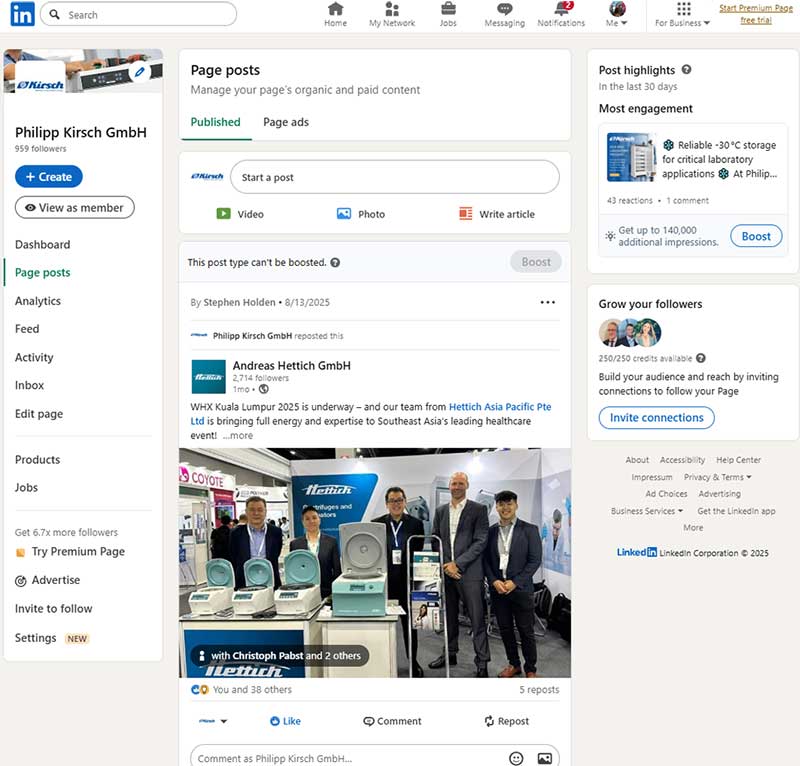This screenshot has width=800, height=766.
Task: Click View as member eye button
Action: coord(74,208)
